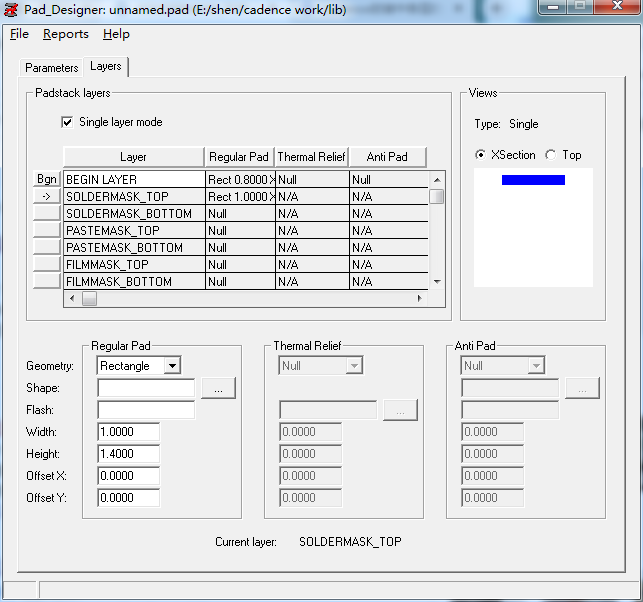Click the layer table scroll-up arrow
The width and height of the screenshot is (643, 602).
point(436,180)
